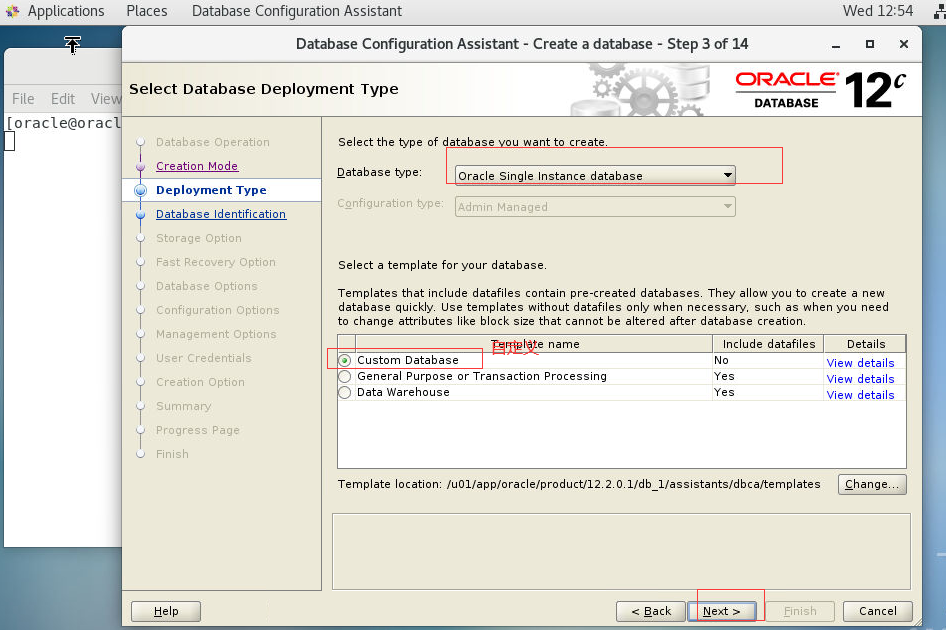The width and height of the screenshot is (946, 630).
Task: Select Deployment Type step in sidebar
Action: pyautogui.click(x=211, y=190)
